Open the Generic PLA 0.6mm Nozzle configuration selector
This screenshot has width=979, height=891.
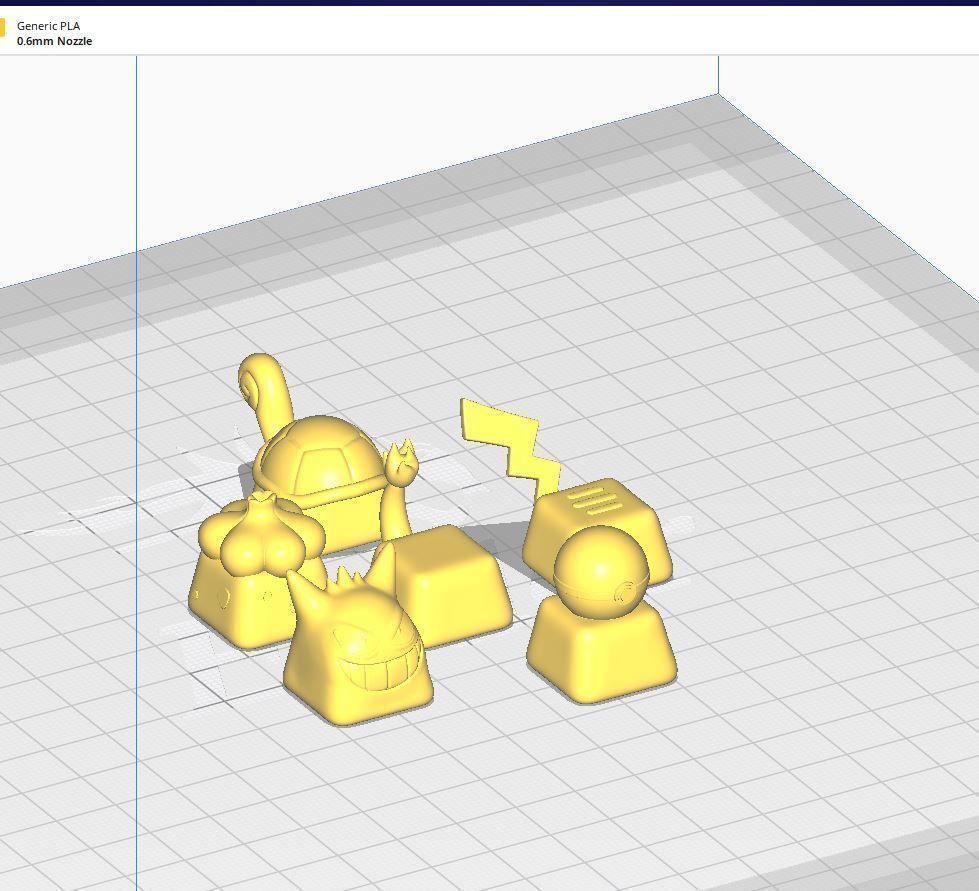click(47, 33)
